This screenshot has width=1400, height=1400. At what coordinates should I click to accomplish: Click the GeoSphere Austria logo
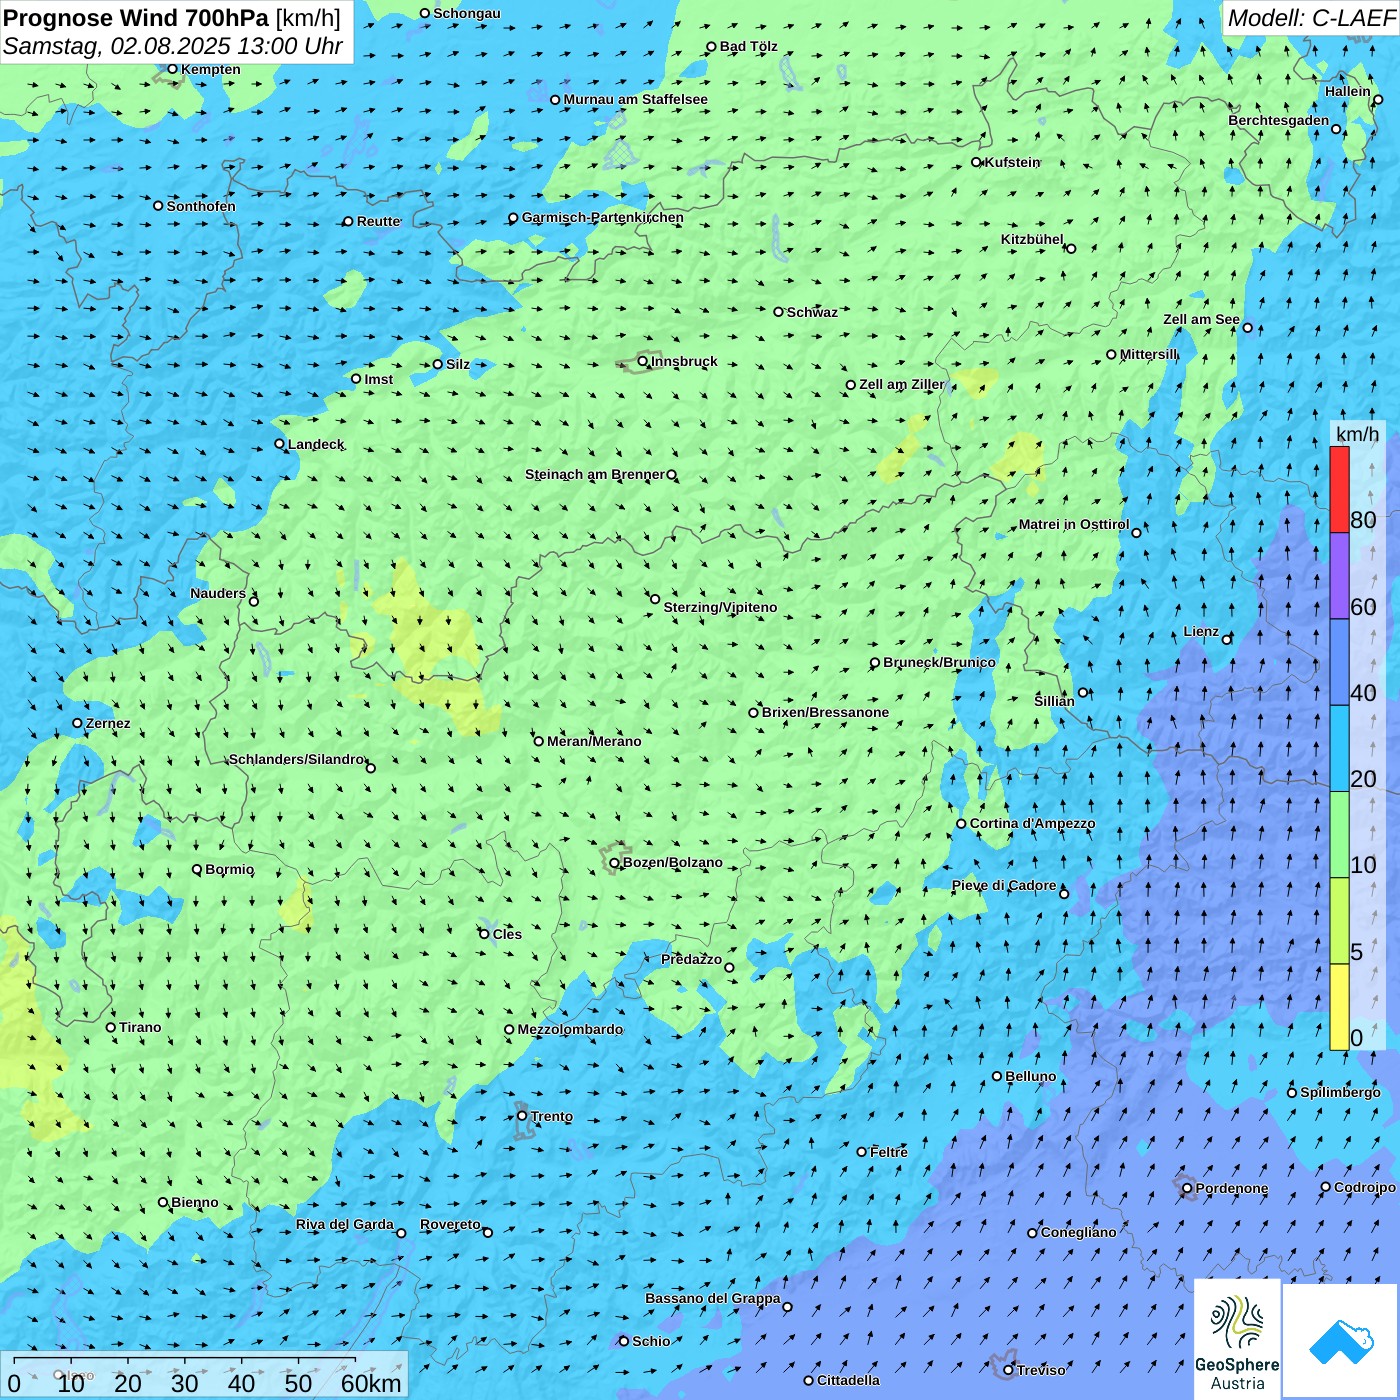(1237, 1340)
